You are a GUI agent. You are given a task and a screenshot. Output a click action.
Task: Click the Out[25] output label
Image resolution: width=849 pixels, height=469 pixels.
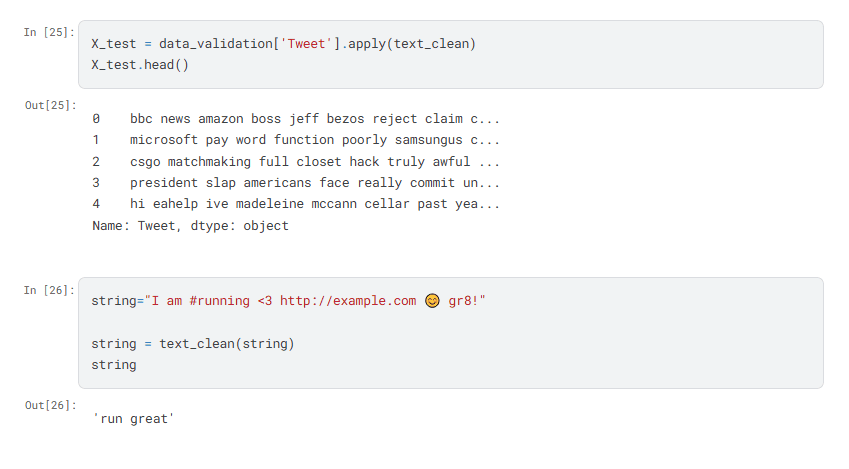(50, 105)
